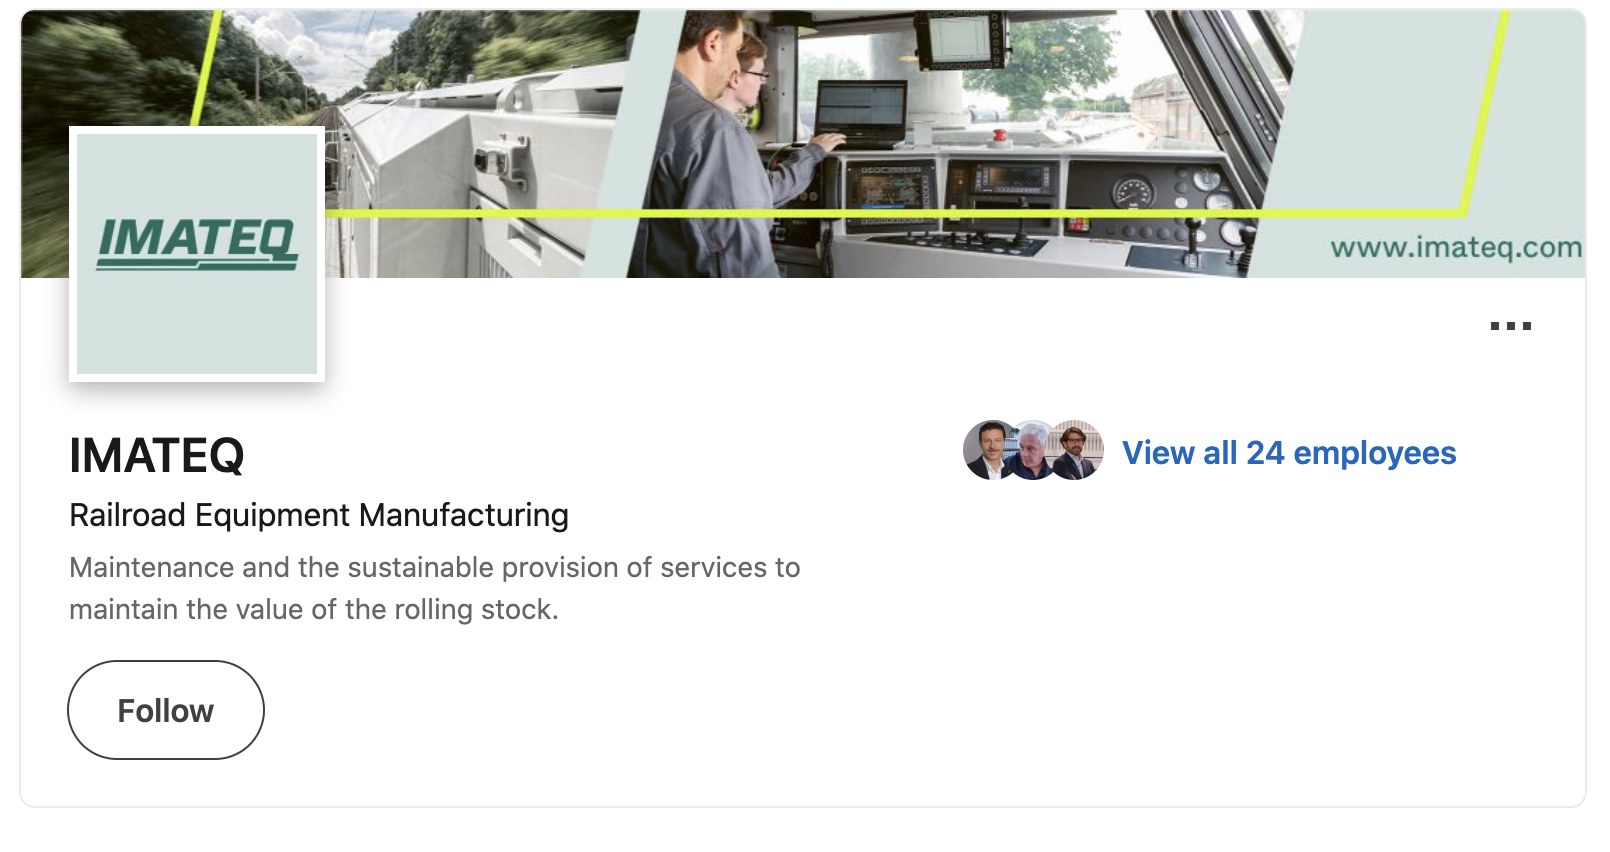Open the three-dot more options menu
The width and height of the screenshot is (1610, 852).
(x=1510, y=326)
